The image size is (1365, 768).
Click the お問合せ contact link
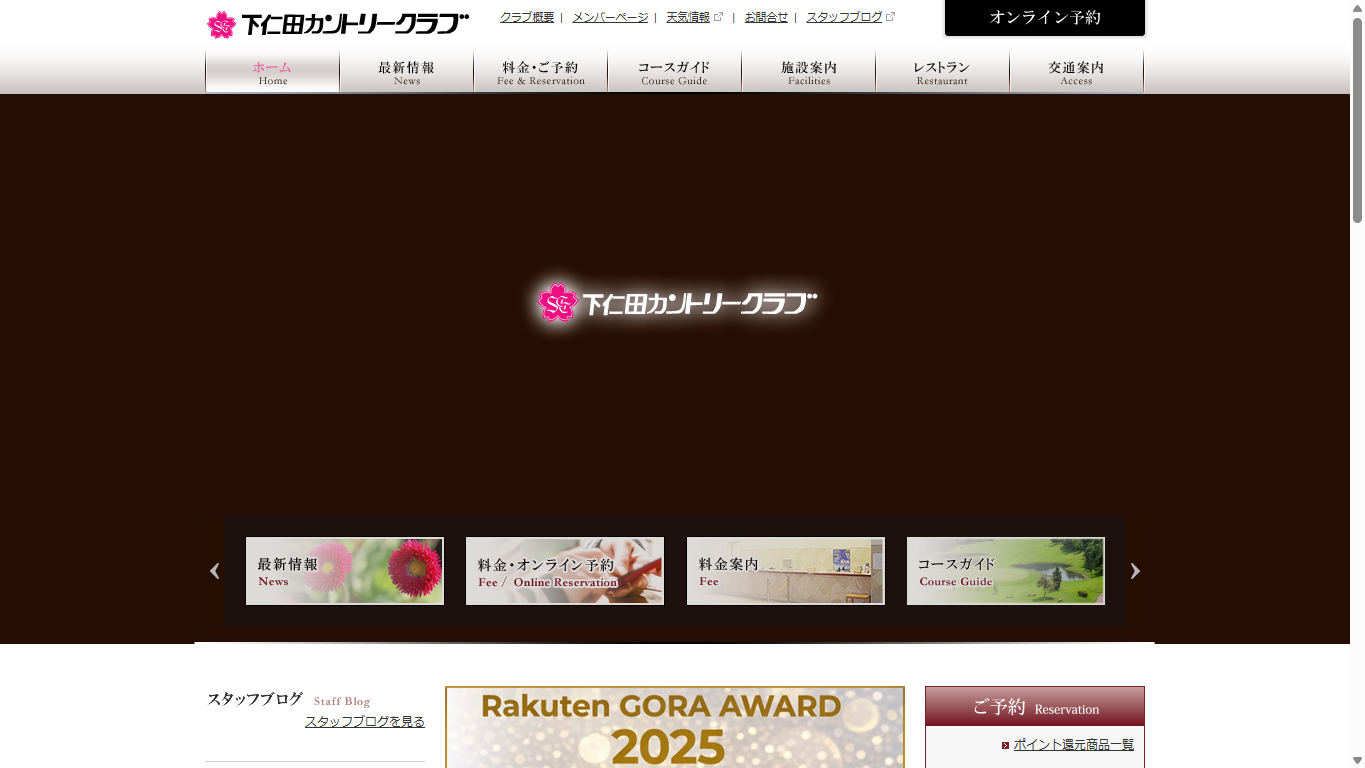point(766,17)
